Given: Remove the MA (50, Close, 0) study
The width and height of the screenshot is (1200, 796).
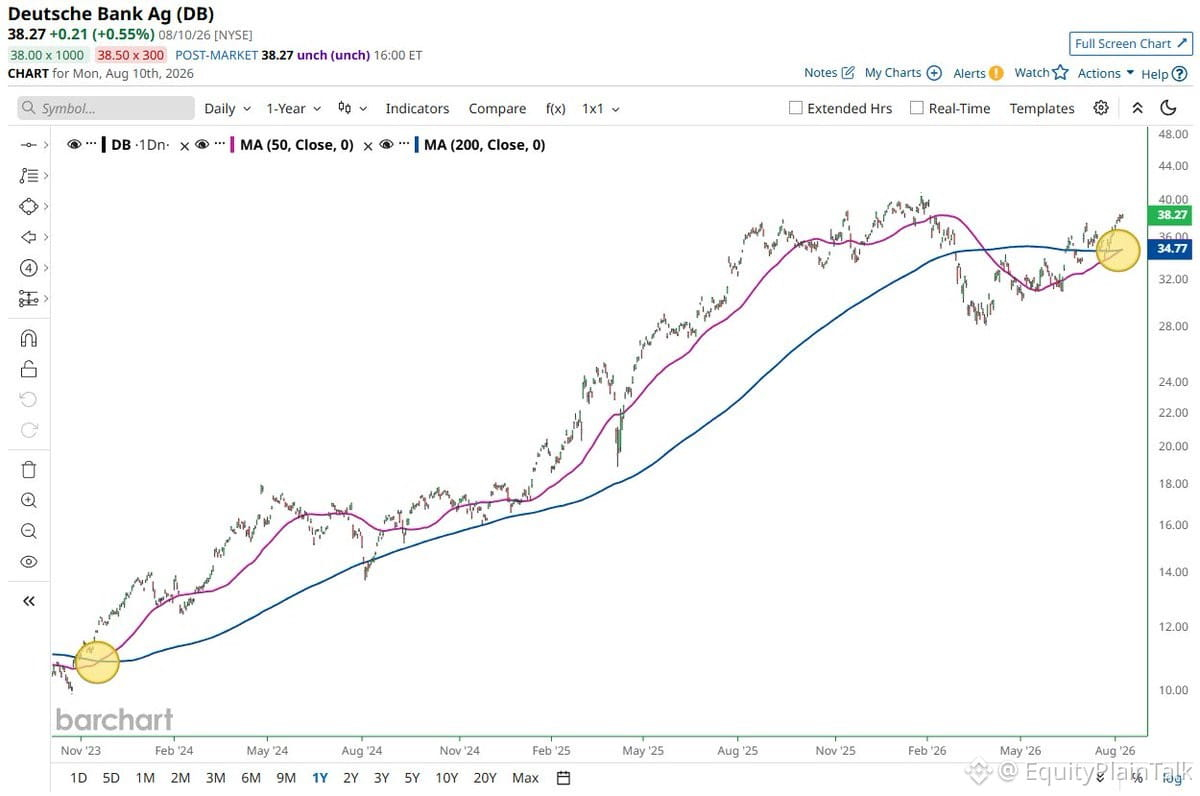Looking at the screenshot, I should click(x=367, y=146).
